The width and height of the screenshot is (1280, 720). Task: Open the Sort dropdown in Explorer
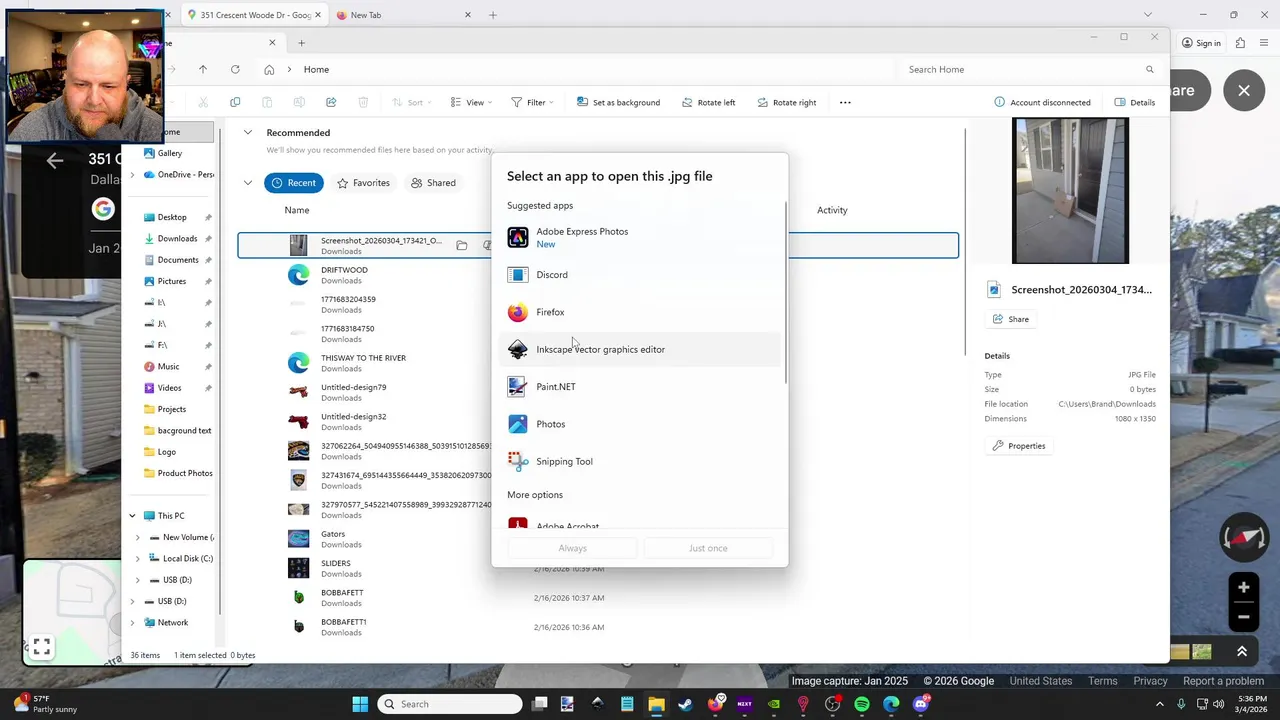pos(410,102)
